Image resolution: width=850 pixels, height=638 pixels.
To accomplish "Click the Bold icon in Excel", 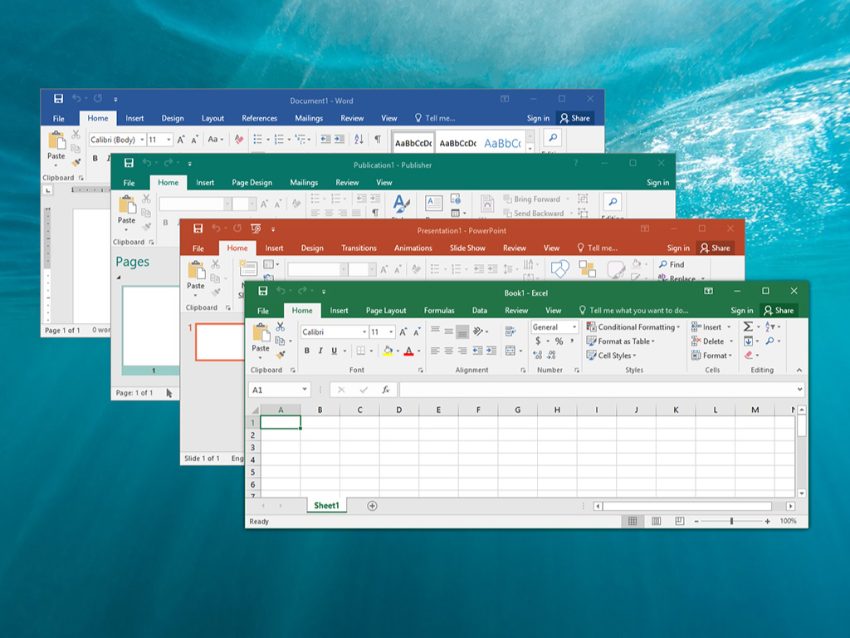I will point(307,351).
